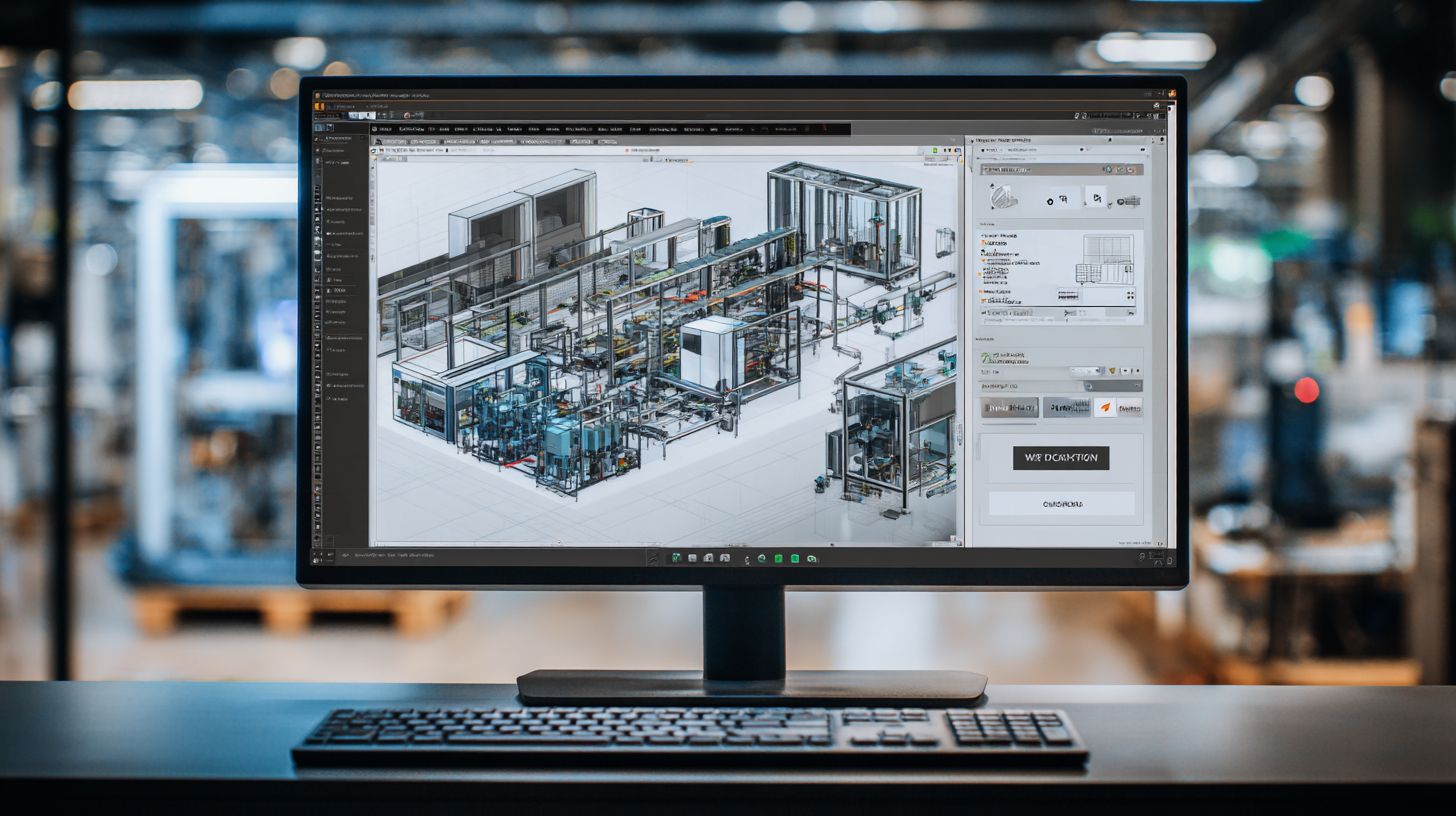Image resolution: width=1456 pixels, height=816 pixels.
Task: Open the dark dropdown bar above the gray buttons
Action: point(1060,385)
